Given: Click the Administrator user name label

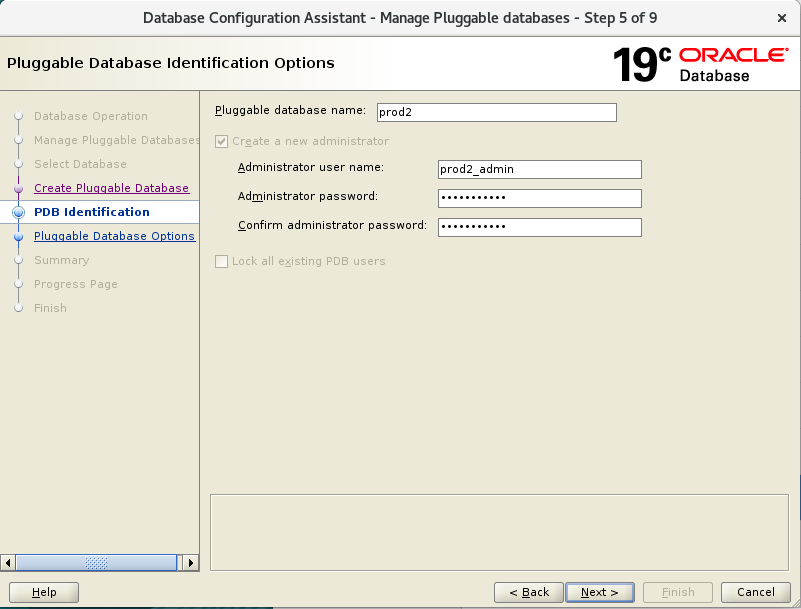Looking at the screenshot, I should coord(311,168).
